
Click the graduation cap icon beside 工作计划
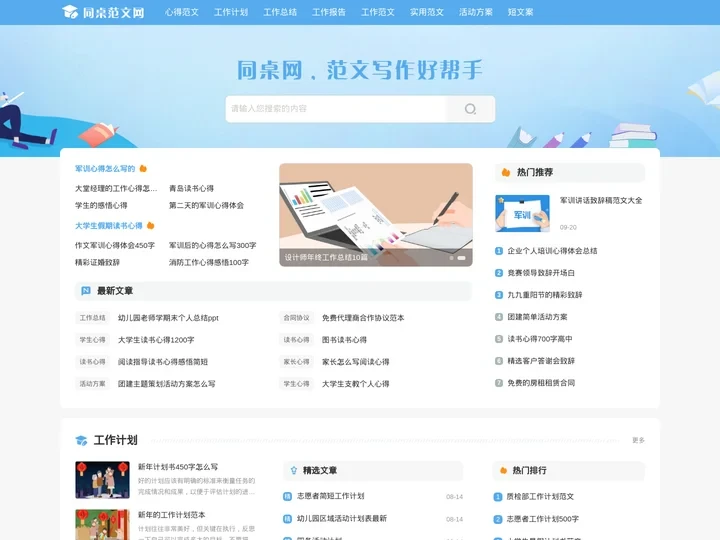point(81,440)
